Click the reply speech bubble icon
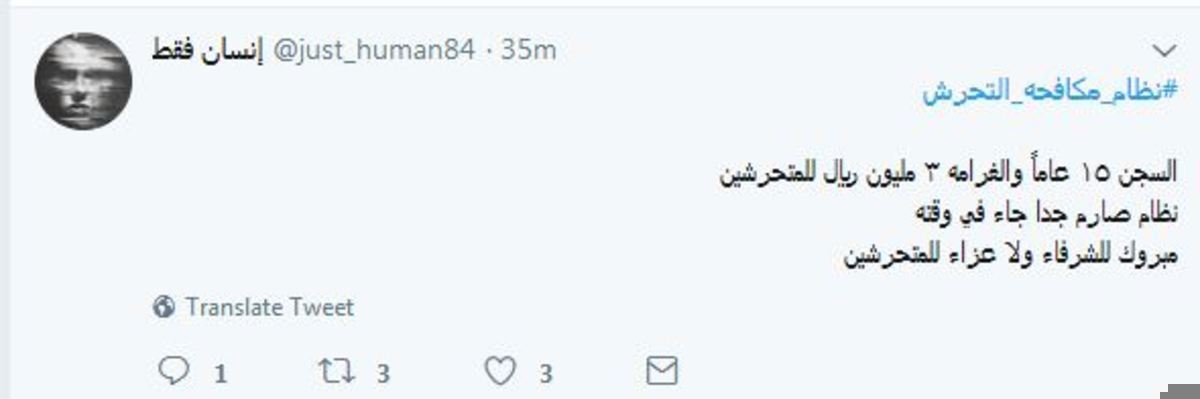 point(174,372)
